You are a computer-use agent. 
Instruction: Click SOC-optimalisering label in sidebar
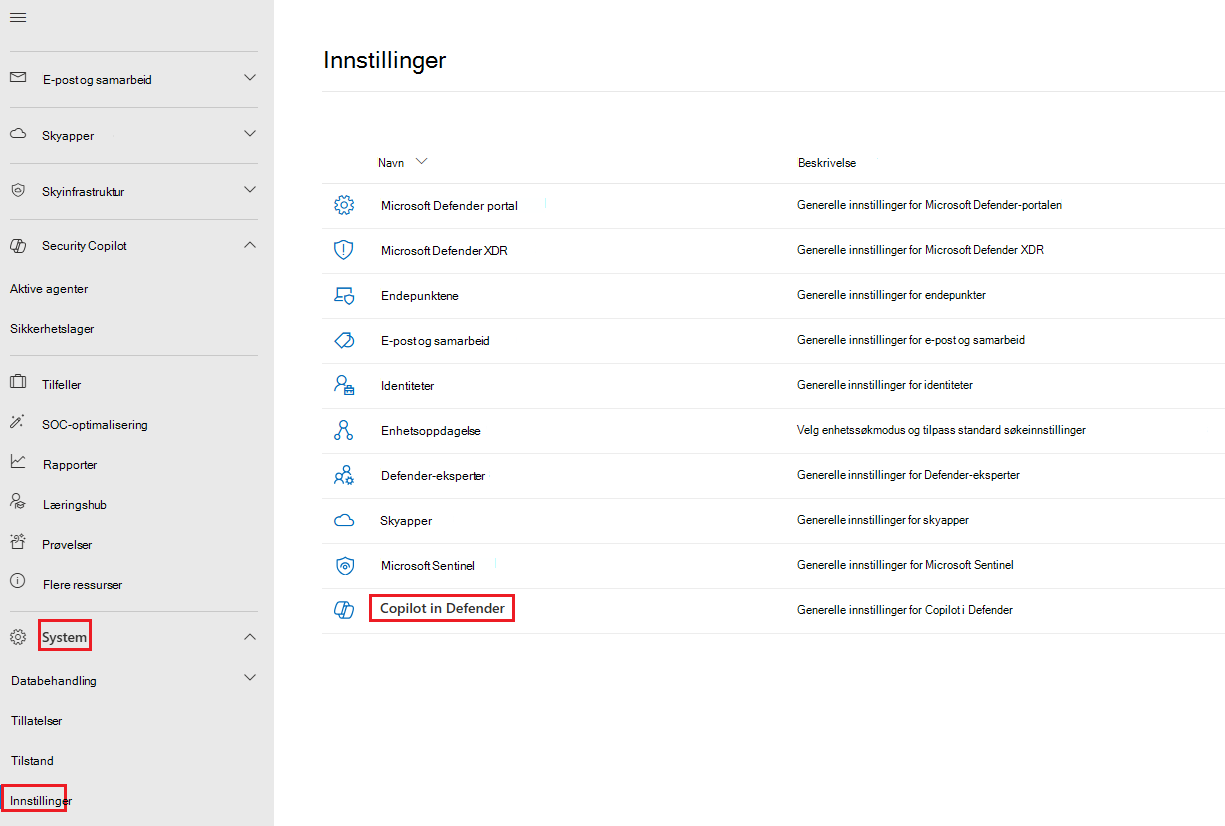coord(95,425)
